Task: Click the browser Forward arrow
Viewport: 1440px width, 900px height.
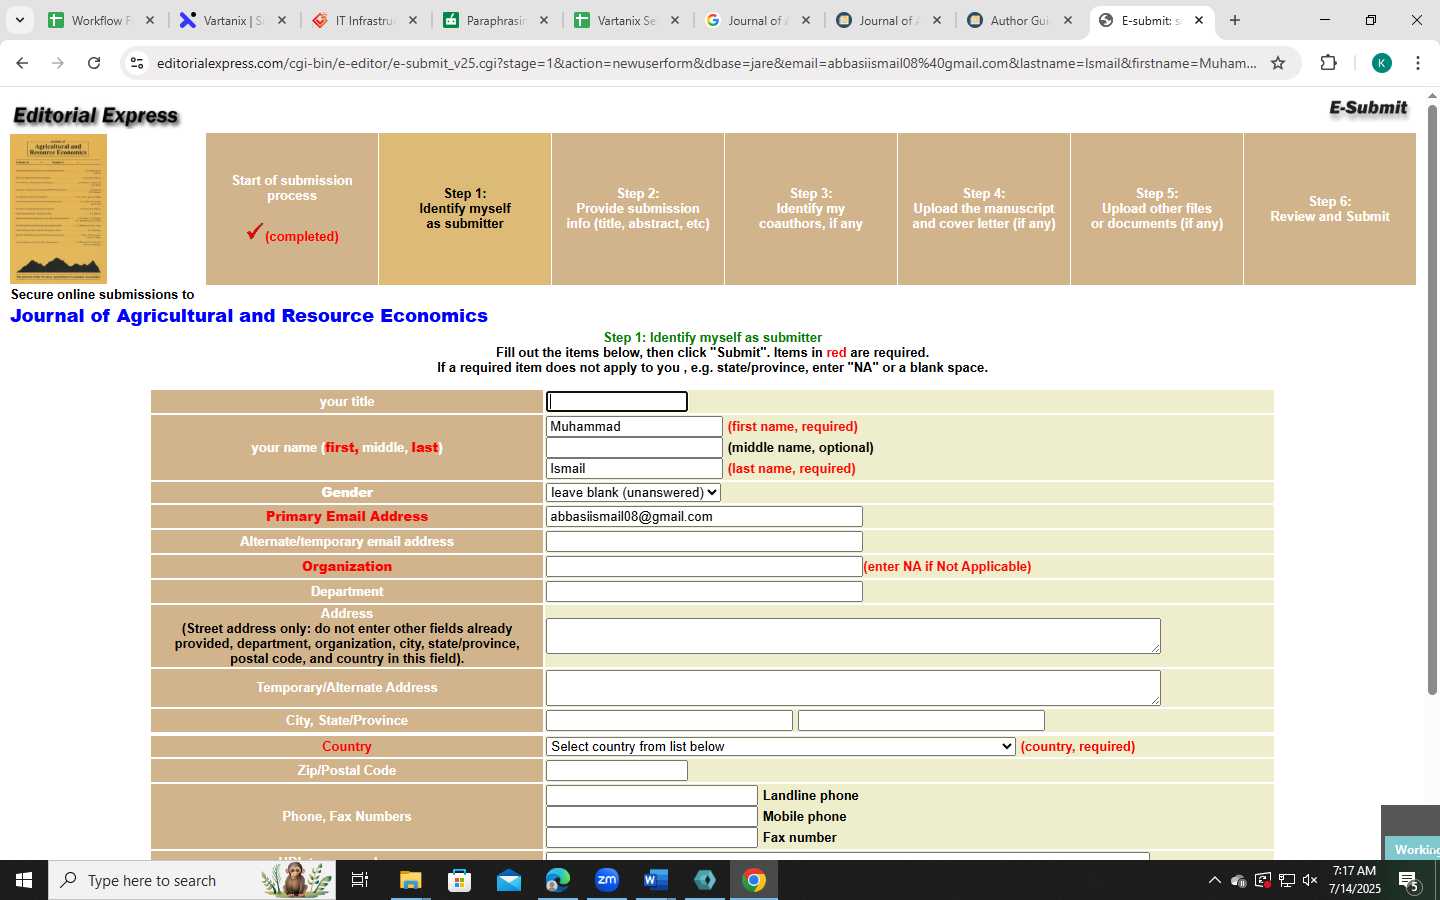Action: click(x=58, y=63)
